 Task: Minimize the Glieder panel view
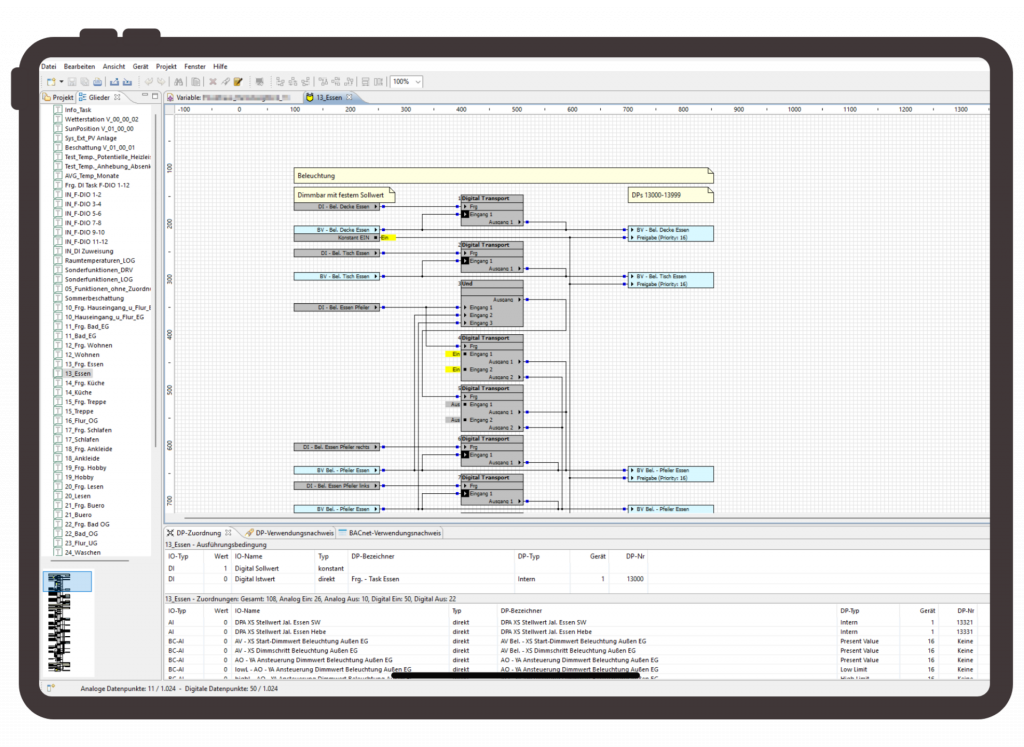pyautogui.click(x=143, y=97)
